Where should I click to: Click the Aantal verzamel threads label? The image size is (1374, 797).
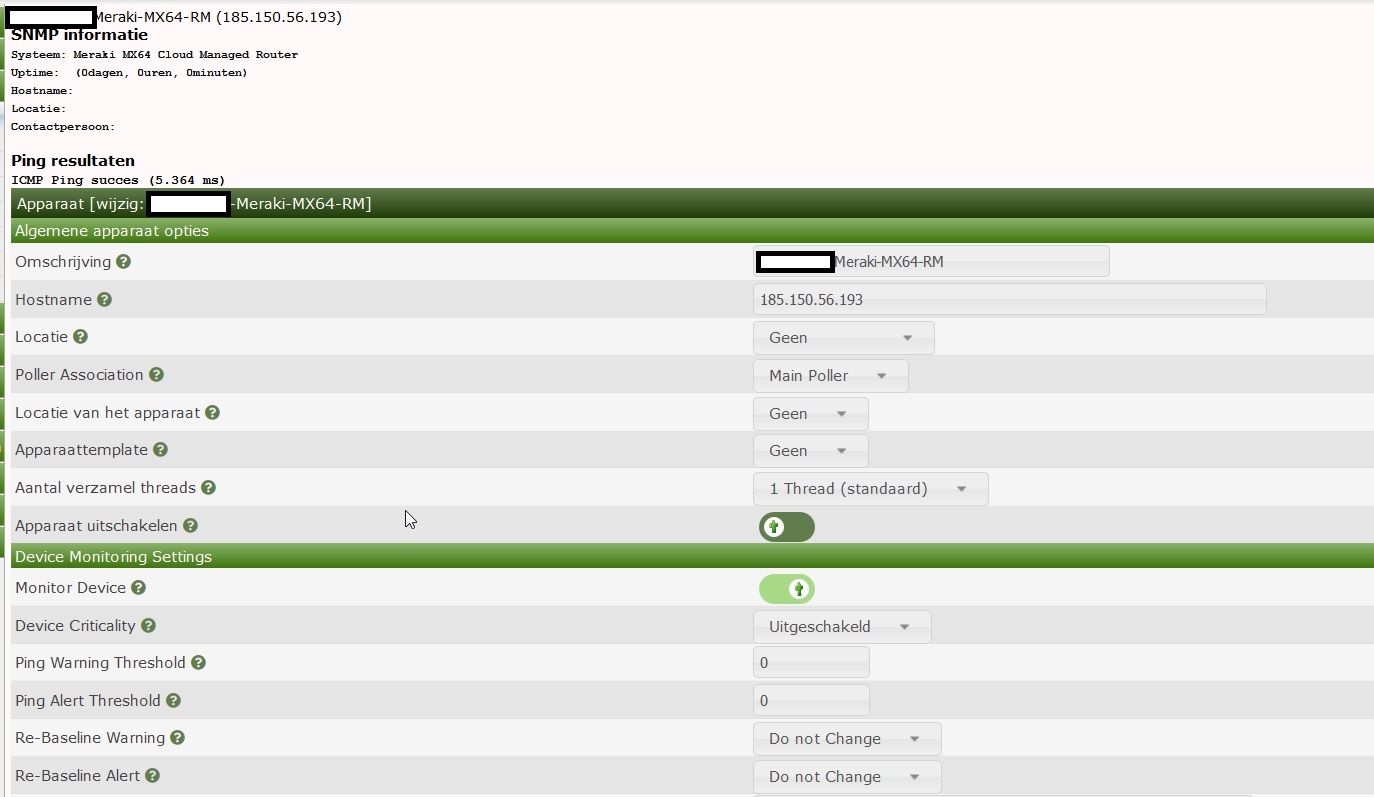[x=105, y=488]
